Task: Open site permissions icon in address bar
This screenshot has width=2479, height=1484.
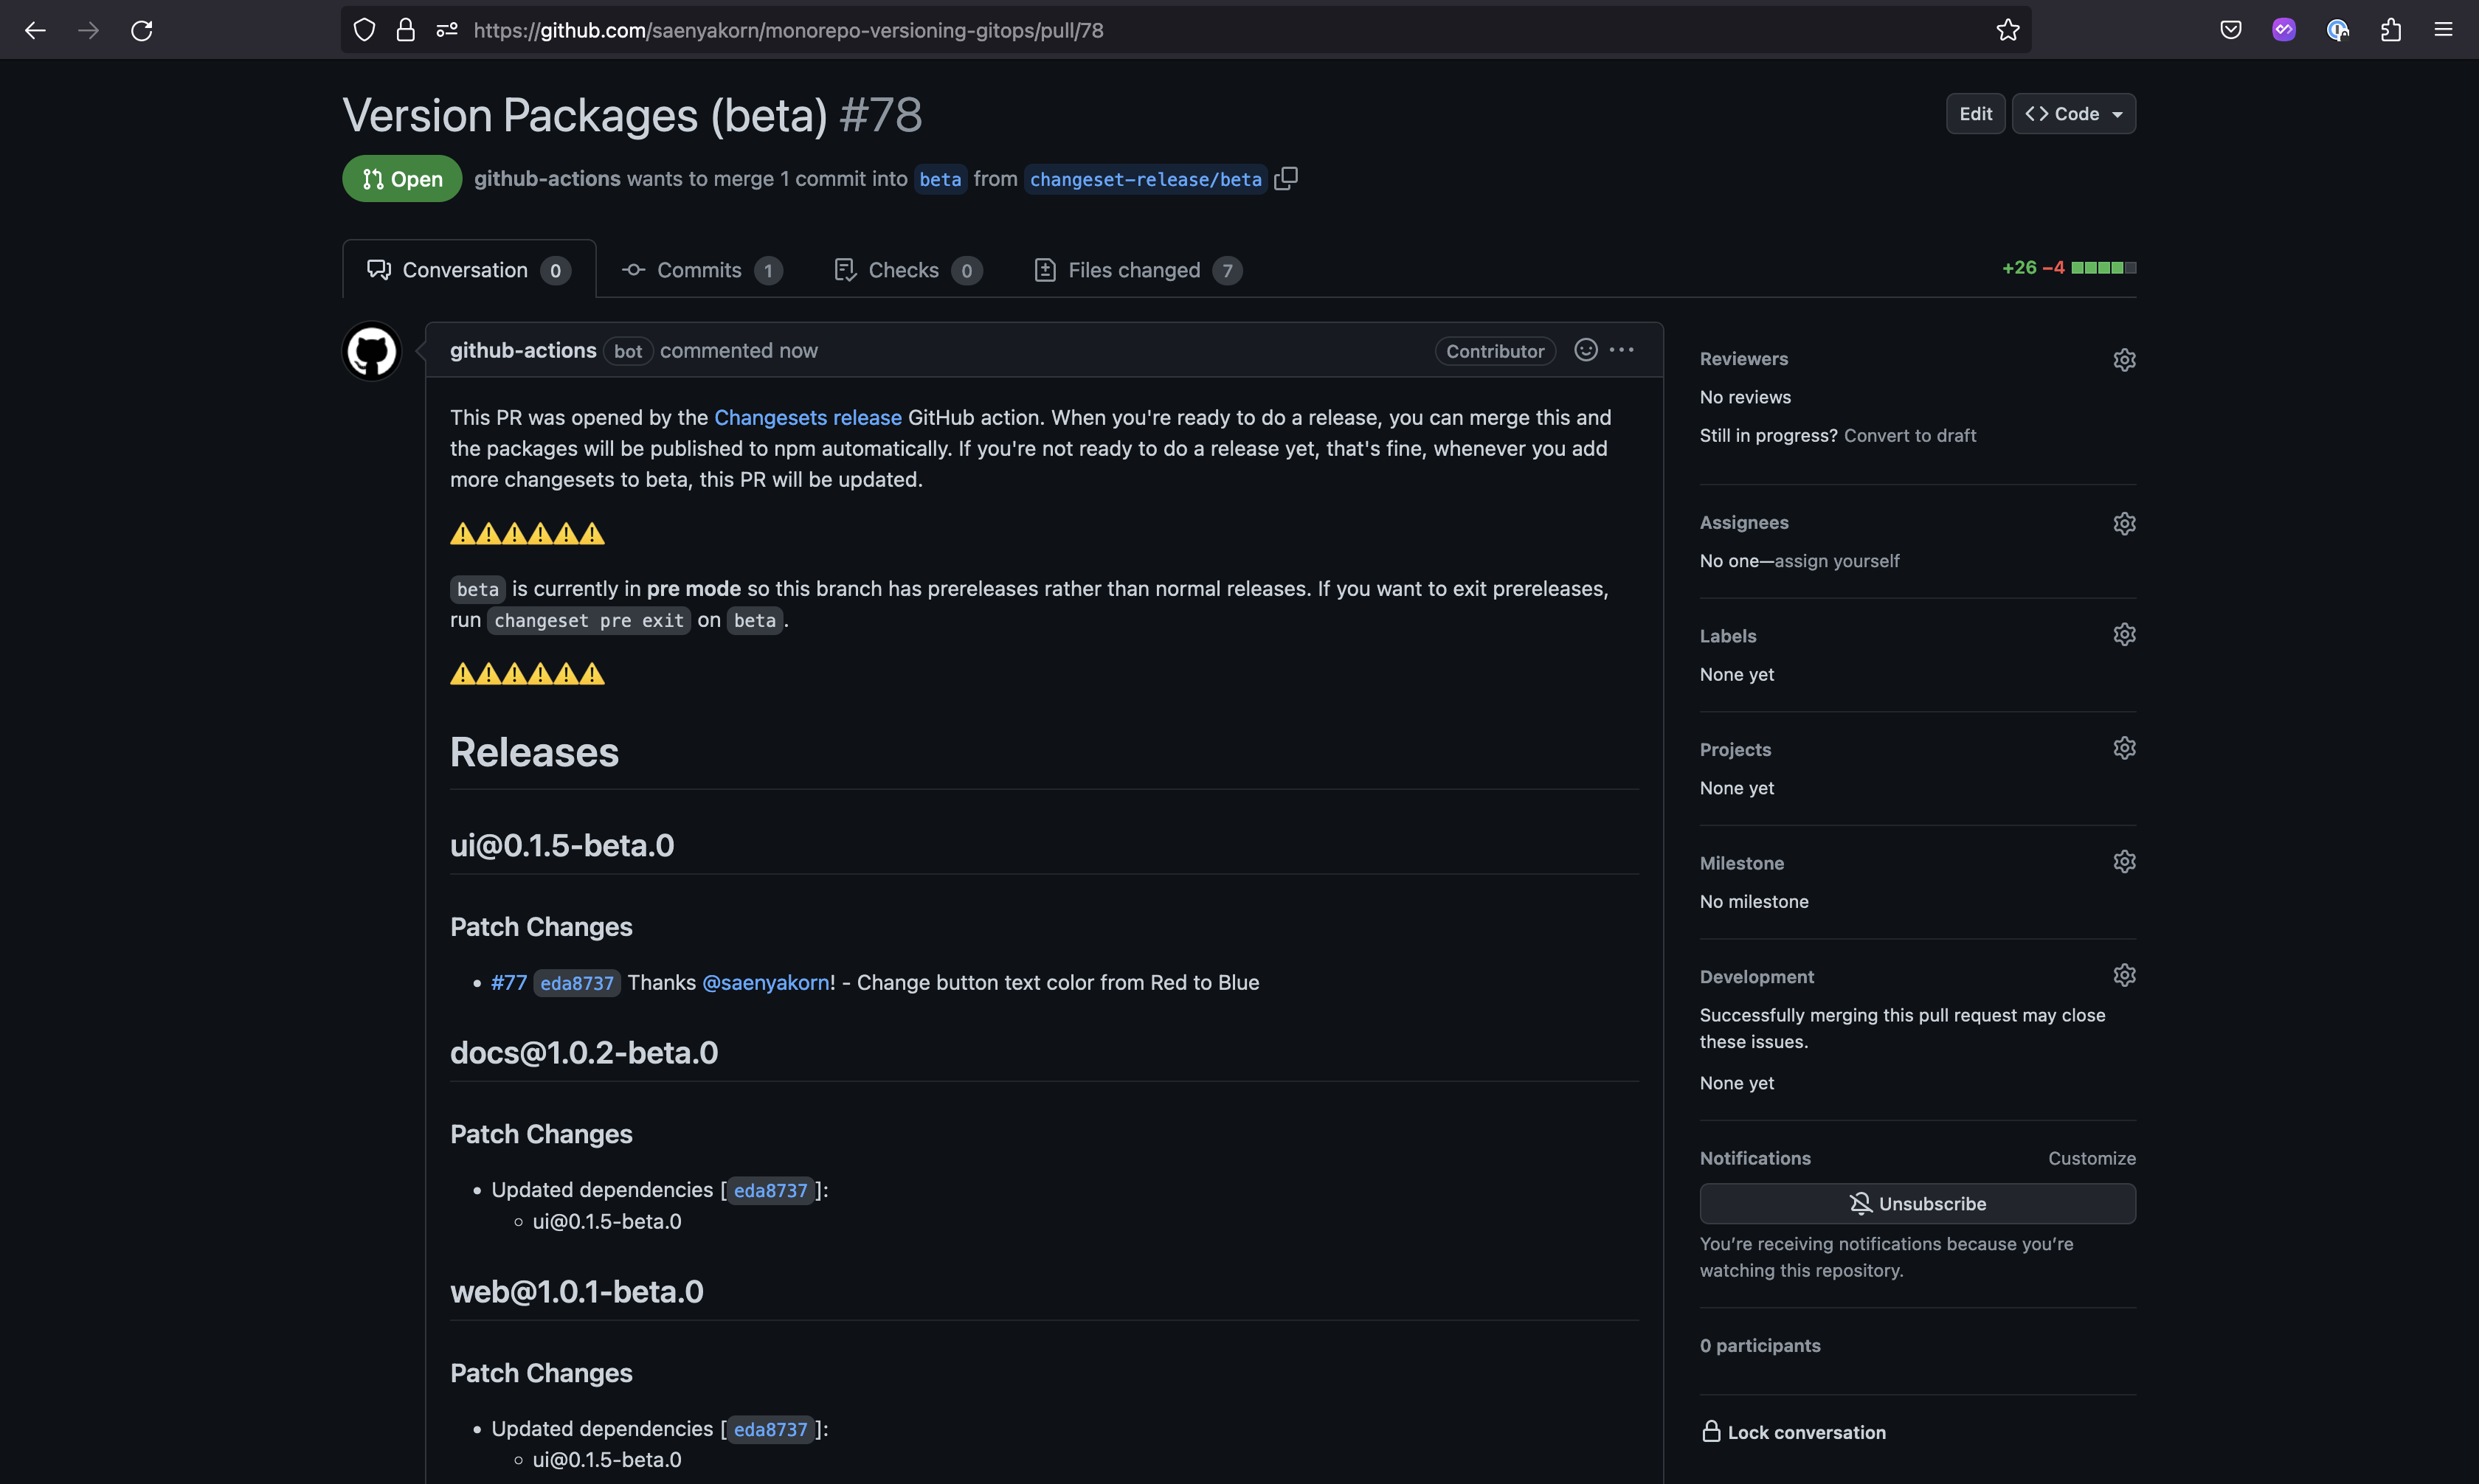Action: [447, 30]
